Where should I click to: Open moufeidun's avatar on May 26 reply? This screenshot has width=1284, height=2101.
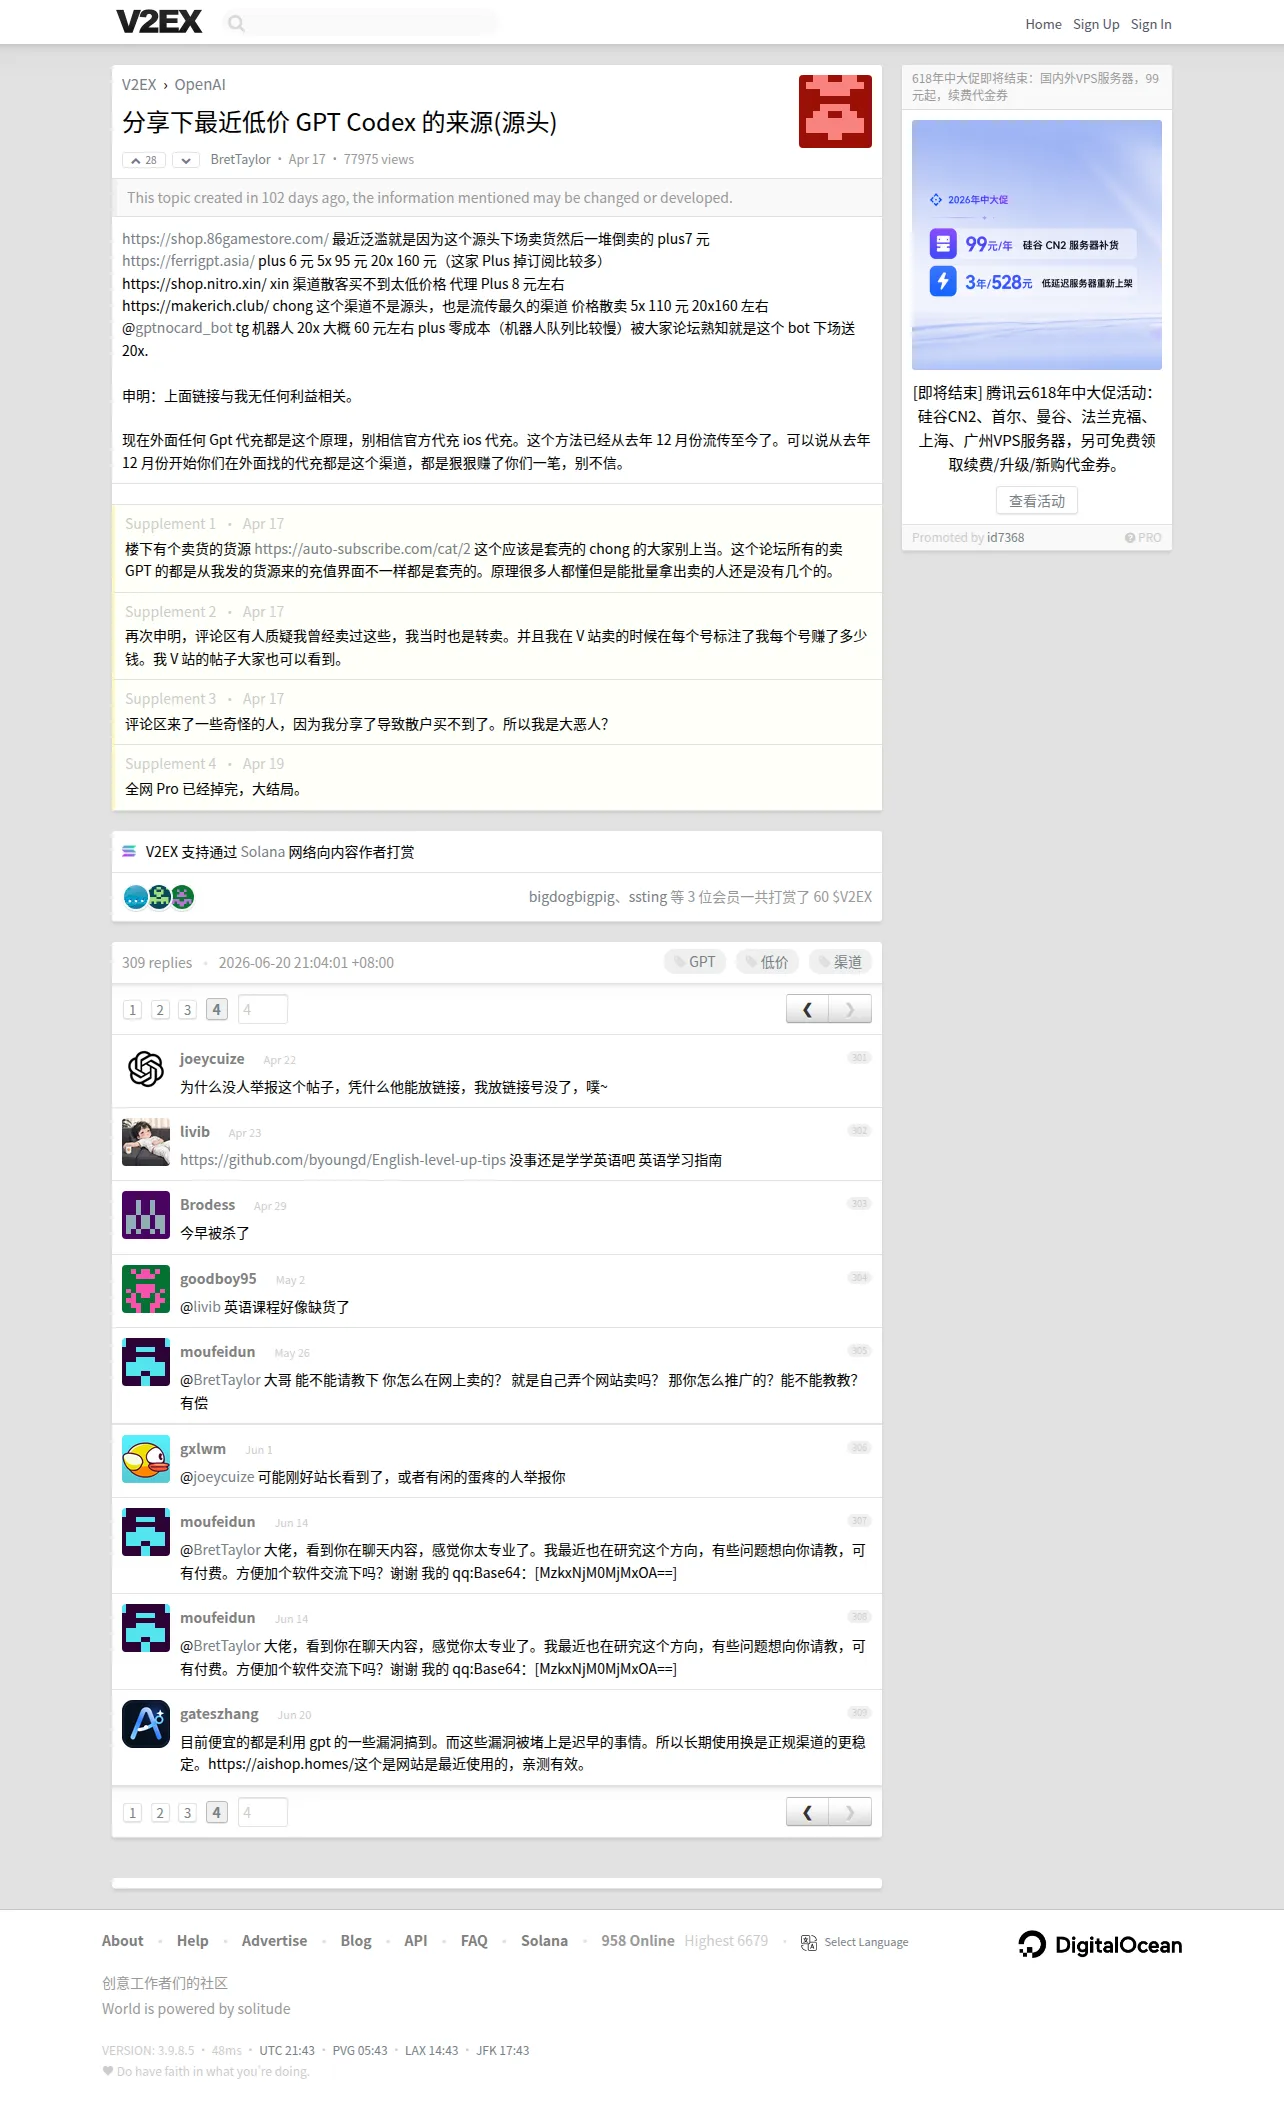tap(146, 1362)
